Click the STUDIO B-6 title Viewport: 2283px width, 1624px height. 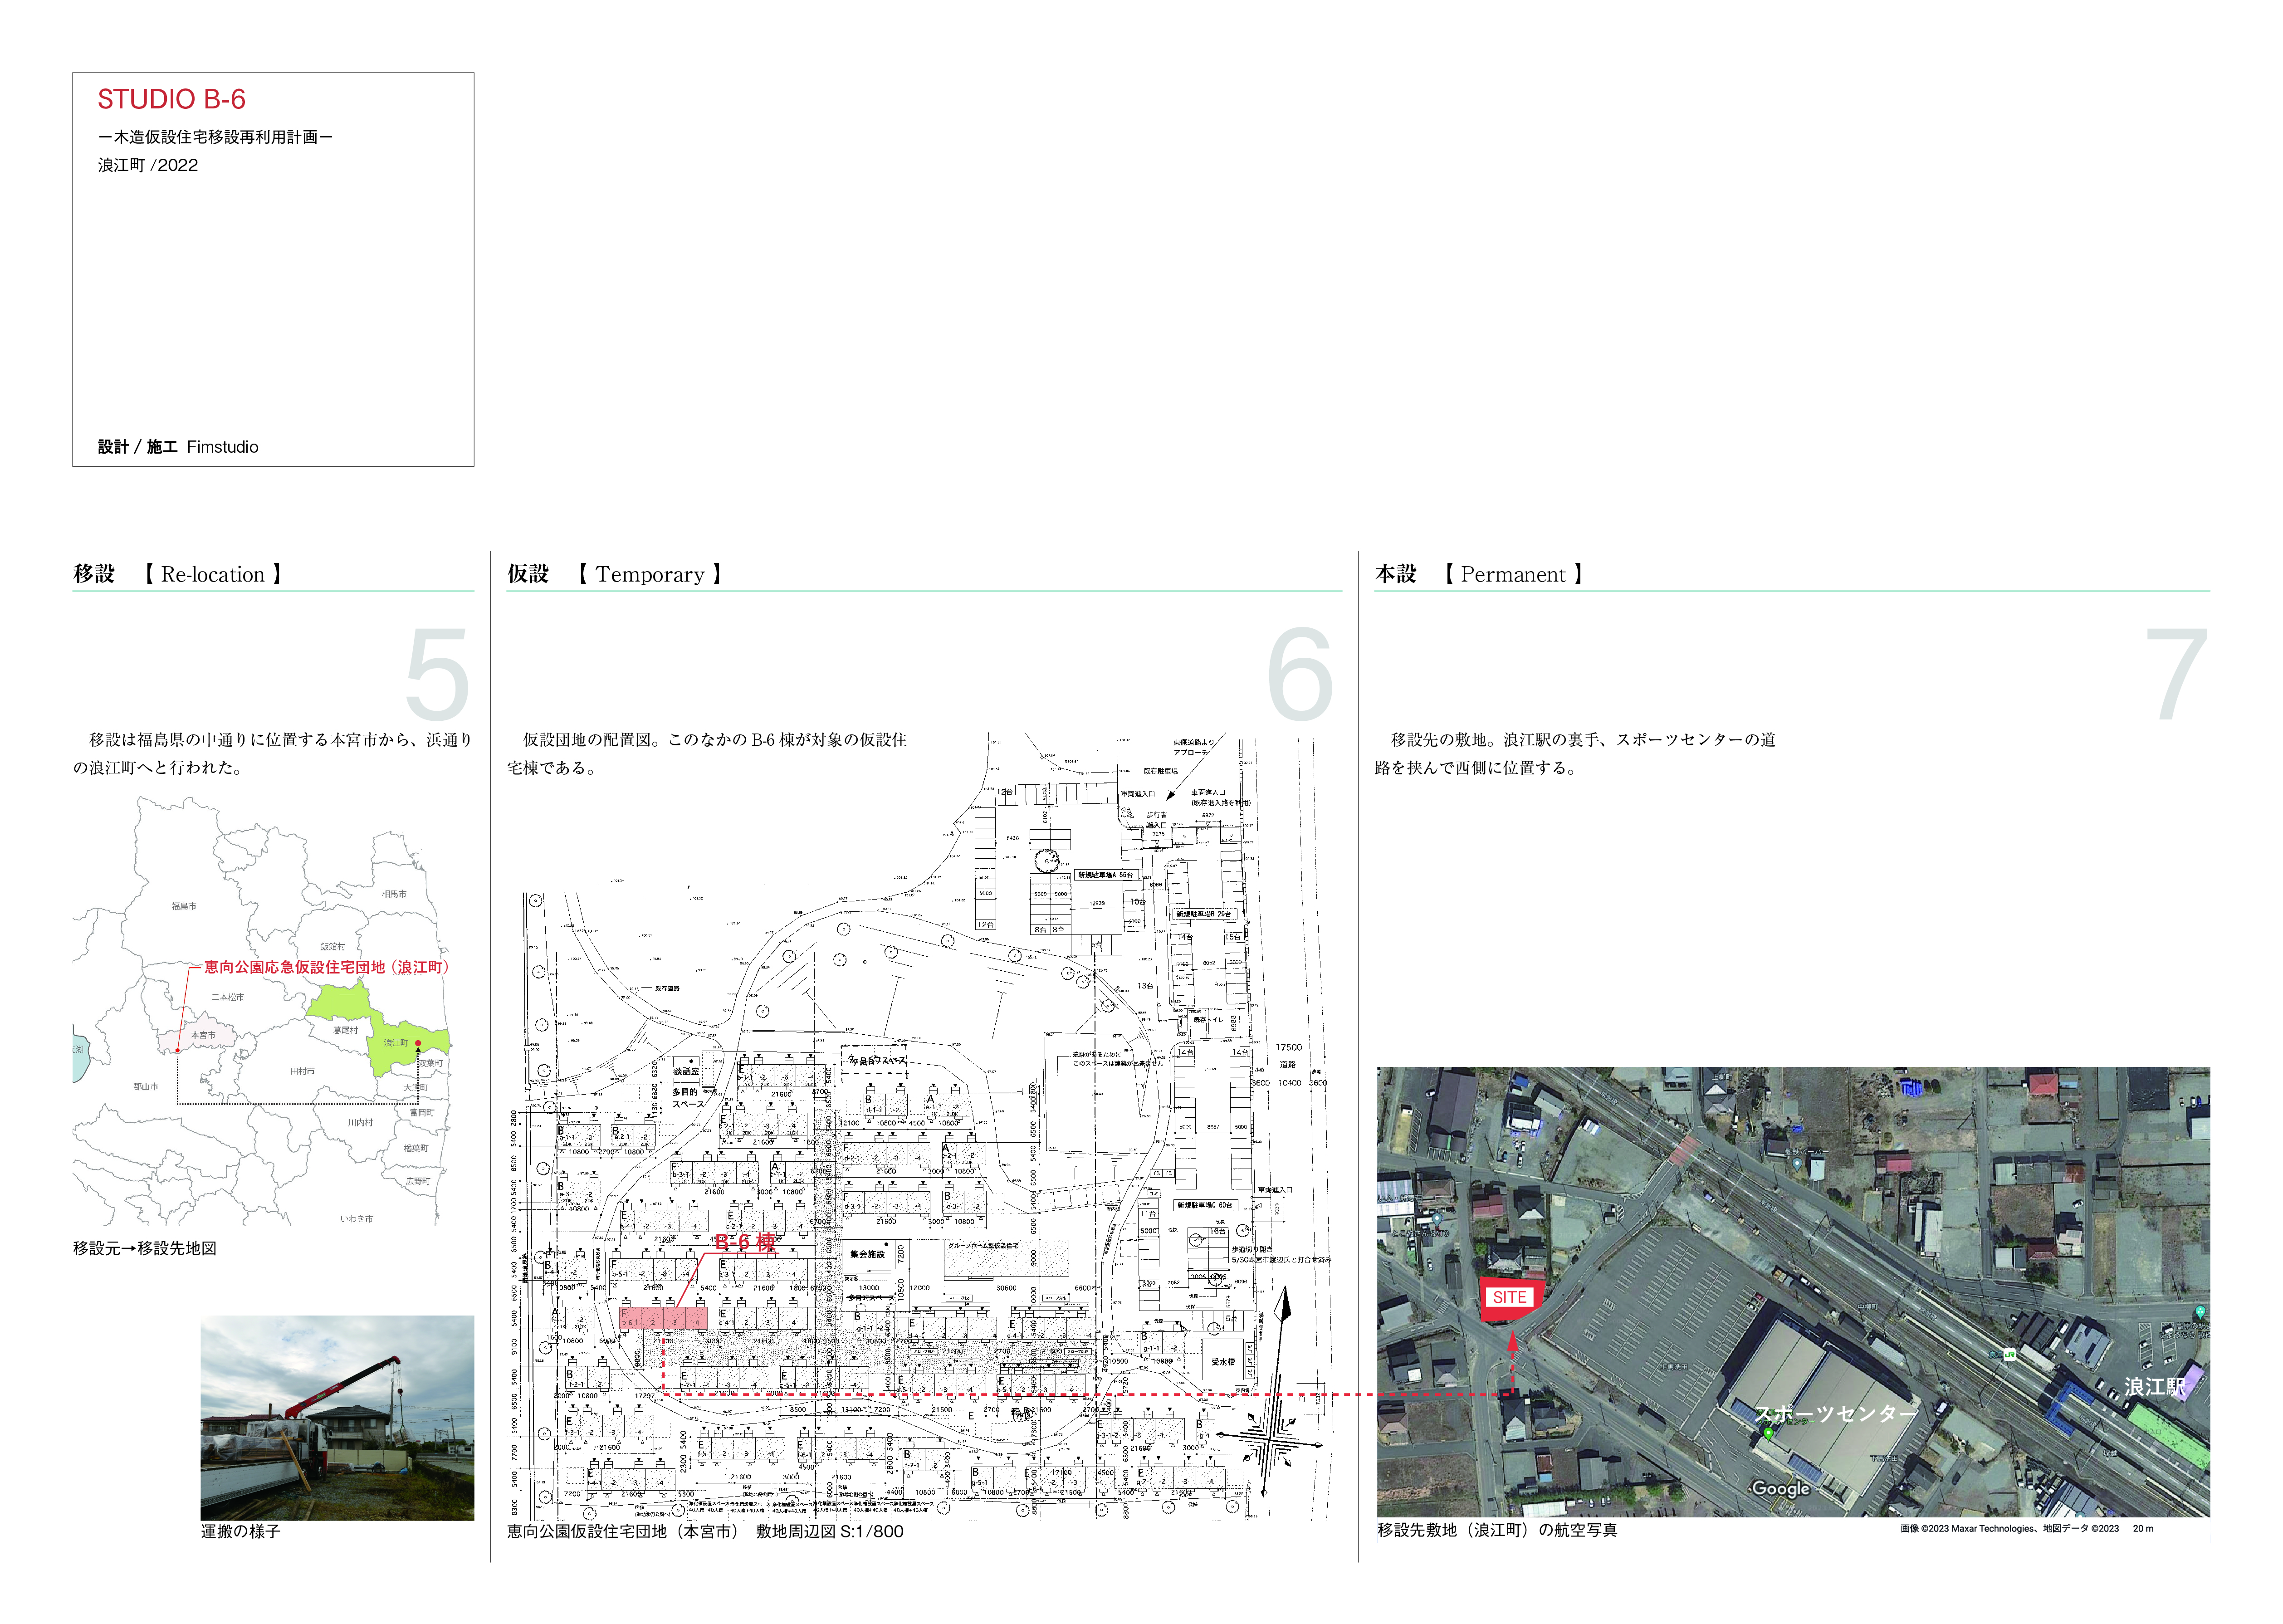(x=171, y=99)
